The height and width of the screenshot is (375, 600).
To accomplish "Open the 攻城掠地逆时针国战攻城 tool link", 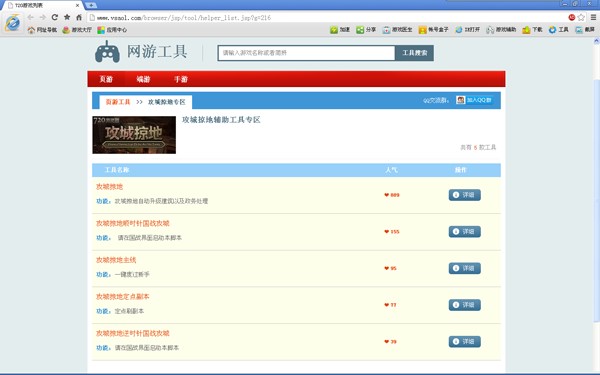I will pyautogui.click(x=132, y=333).
